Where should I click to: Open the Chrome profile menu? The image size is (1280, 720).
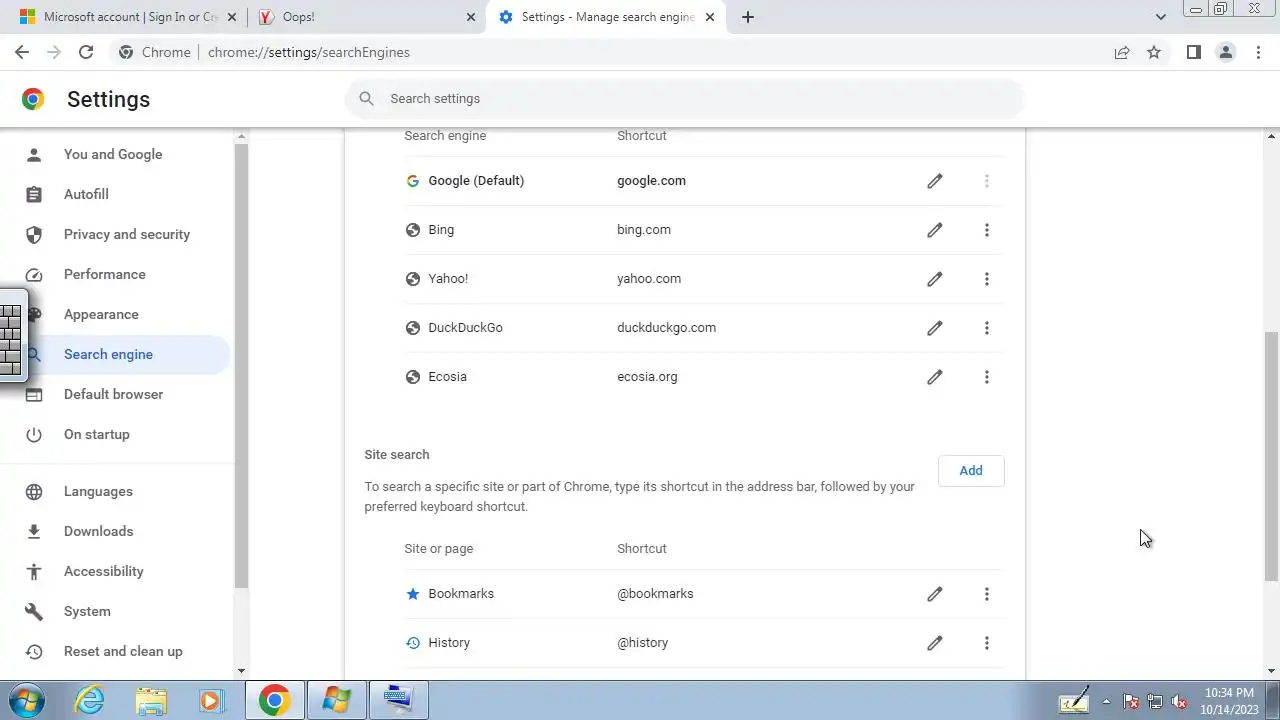pyautogui.click(x=1225, y=52)
